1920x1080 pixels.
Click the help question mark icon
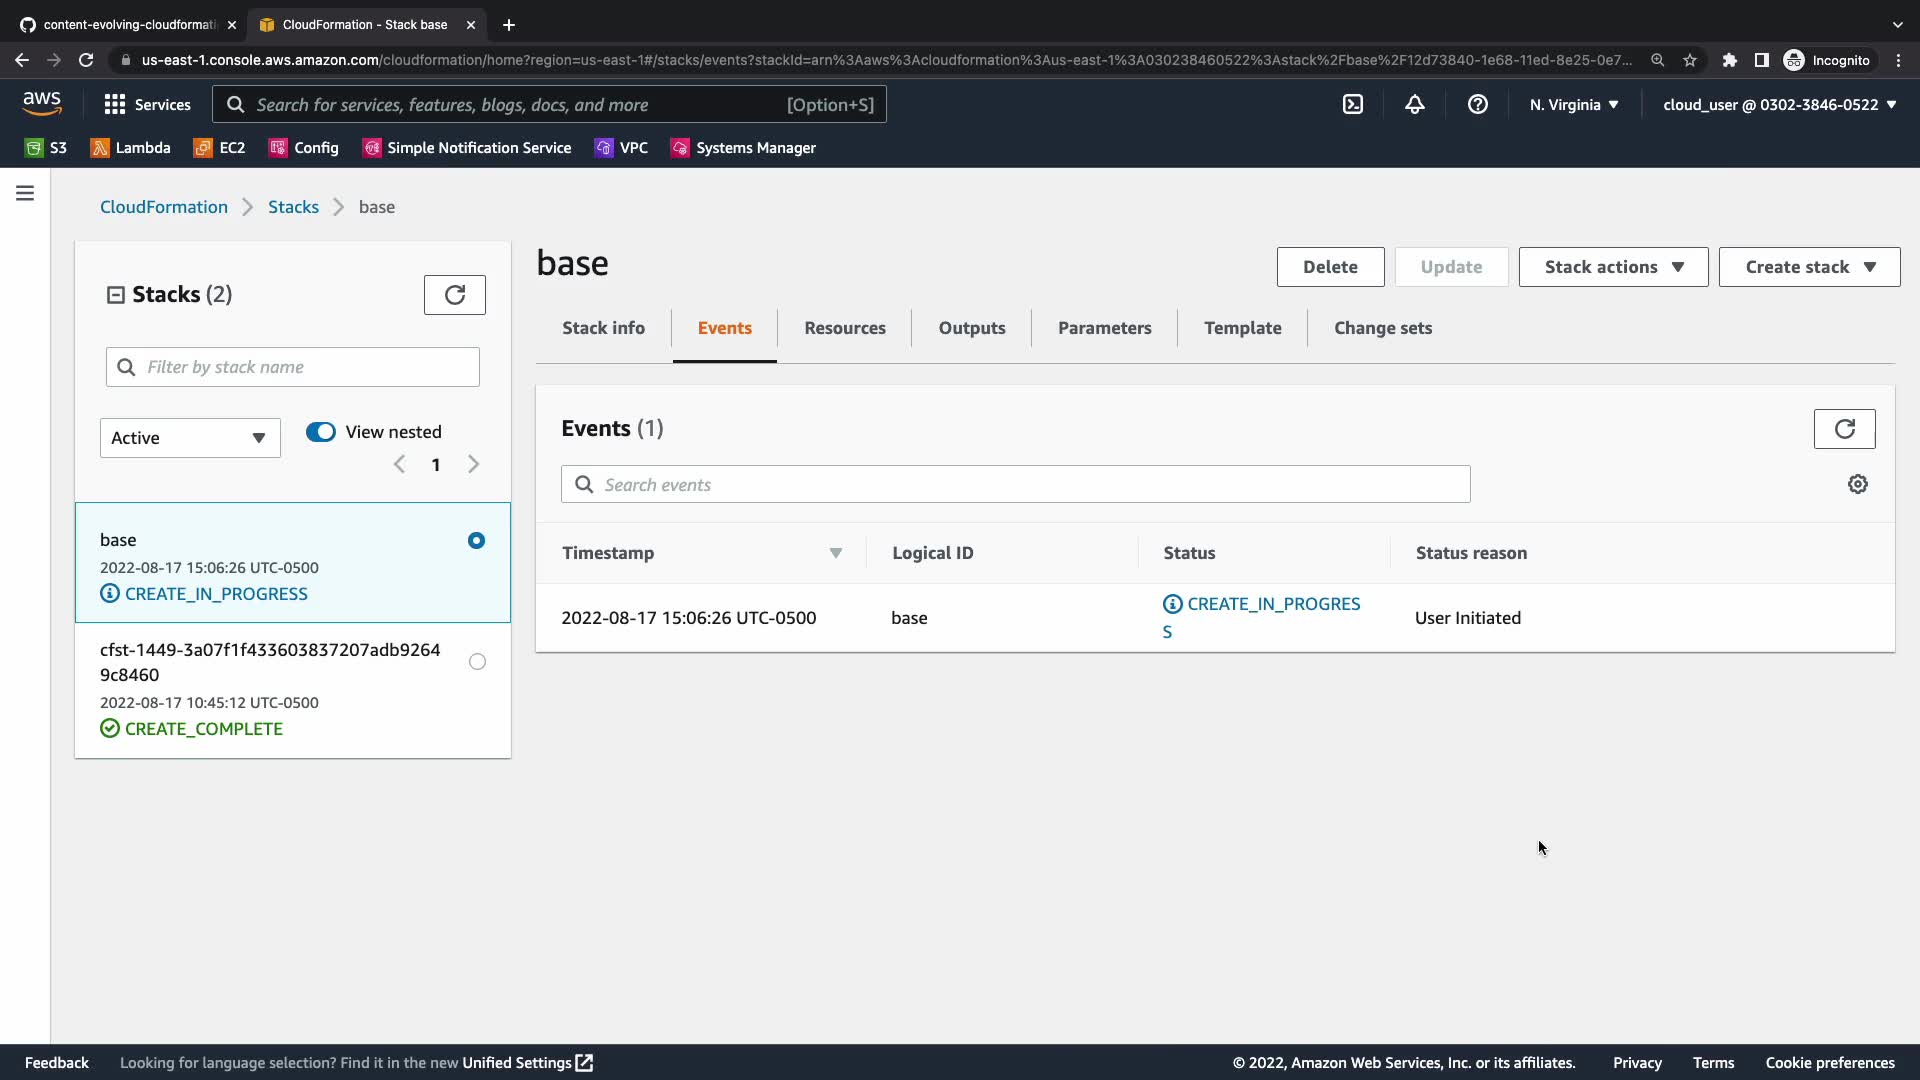[x=1477, y=104]
